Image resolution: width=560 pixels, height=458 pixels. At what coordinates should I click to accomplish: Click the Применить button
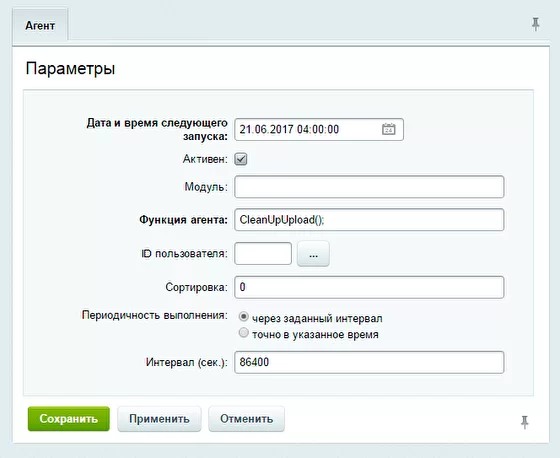pyautogui.click(x=159, y=419)
